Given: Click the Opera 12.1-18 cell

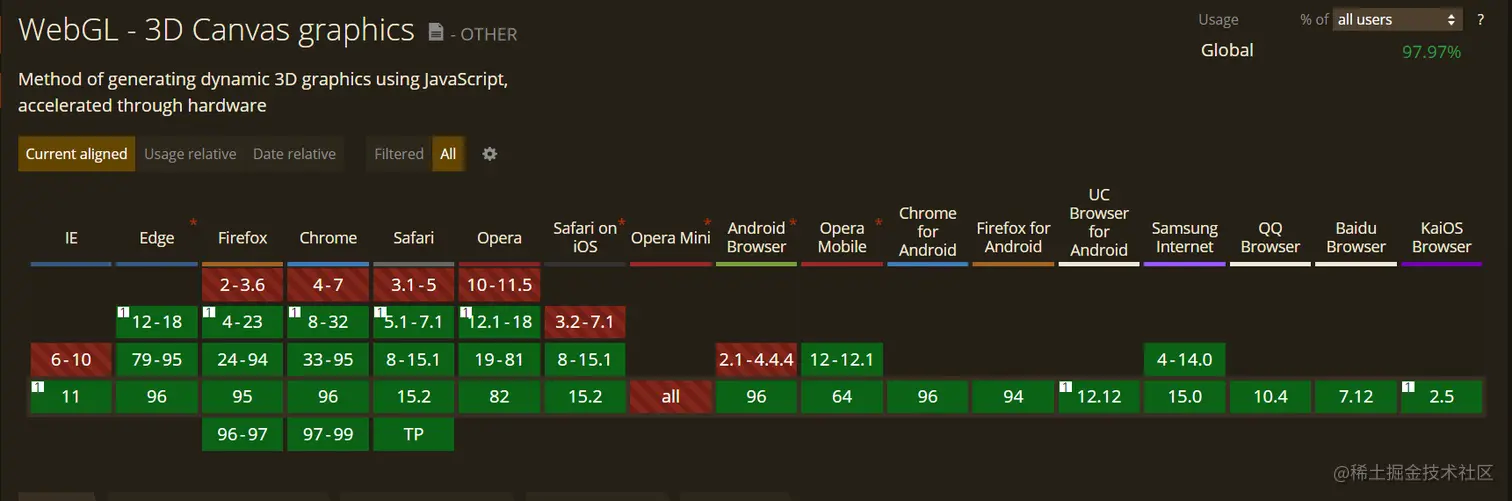Looking at the screenshot, I should click(x=499, y=322).
